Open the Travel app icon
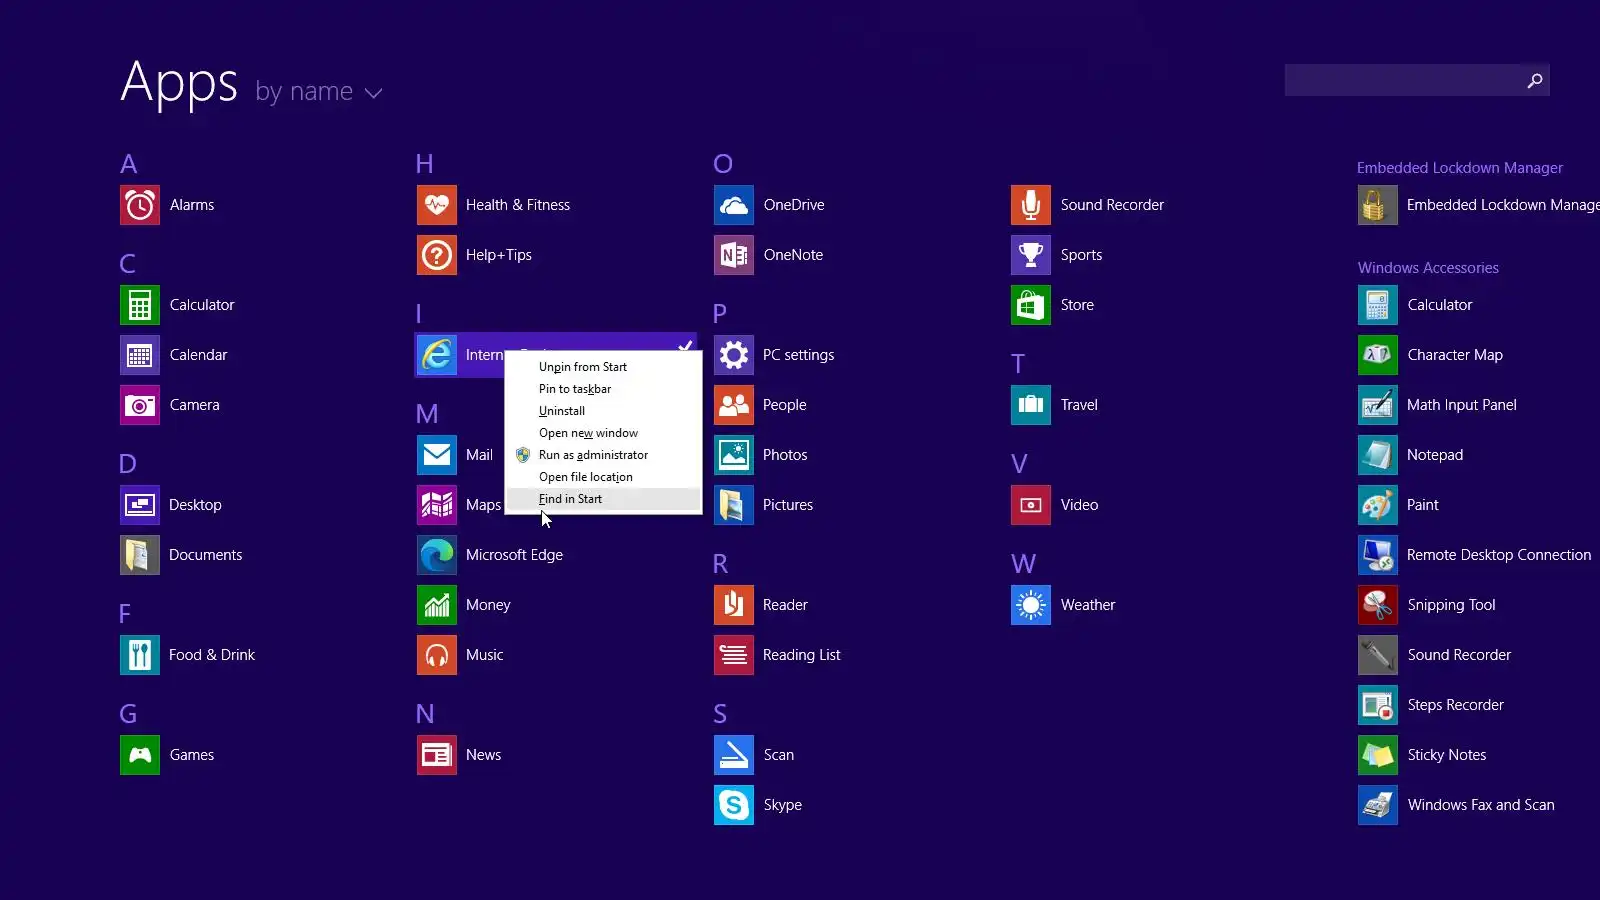Image resolution: width=1600 pixels, height=900 pixels. click(x=1031, y=405)
